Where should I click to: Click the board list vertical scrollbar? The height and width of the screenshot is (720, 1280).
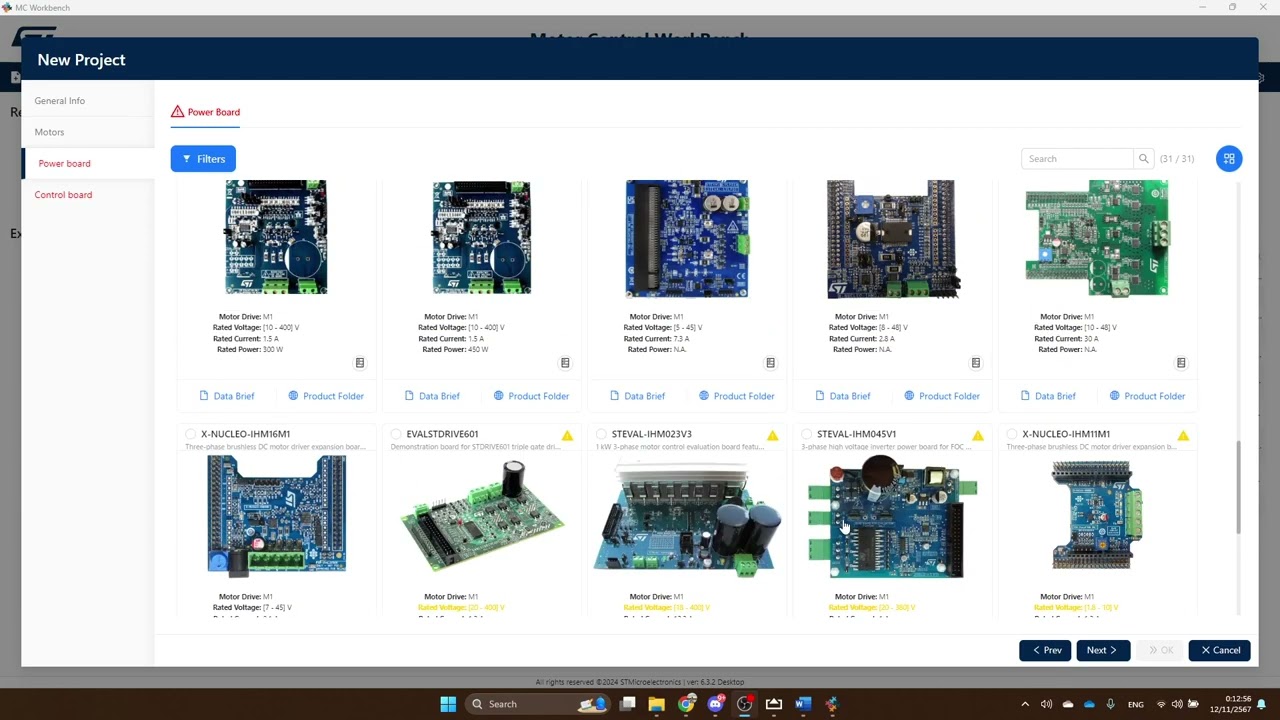pos(1238,487)
